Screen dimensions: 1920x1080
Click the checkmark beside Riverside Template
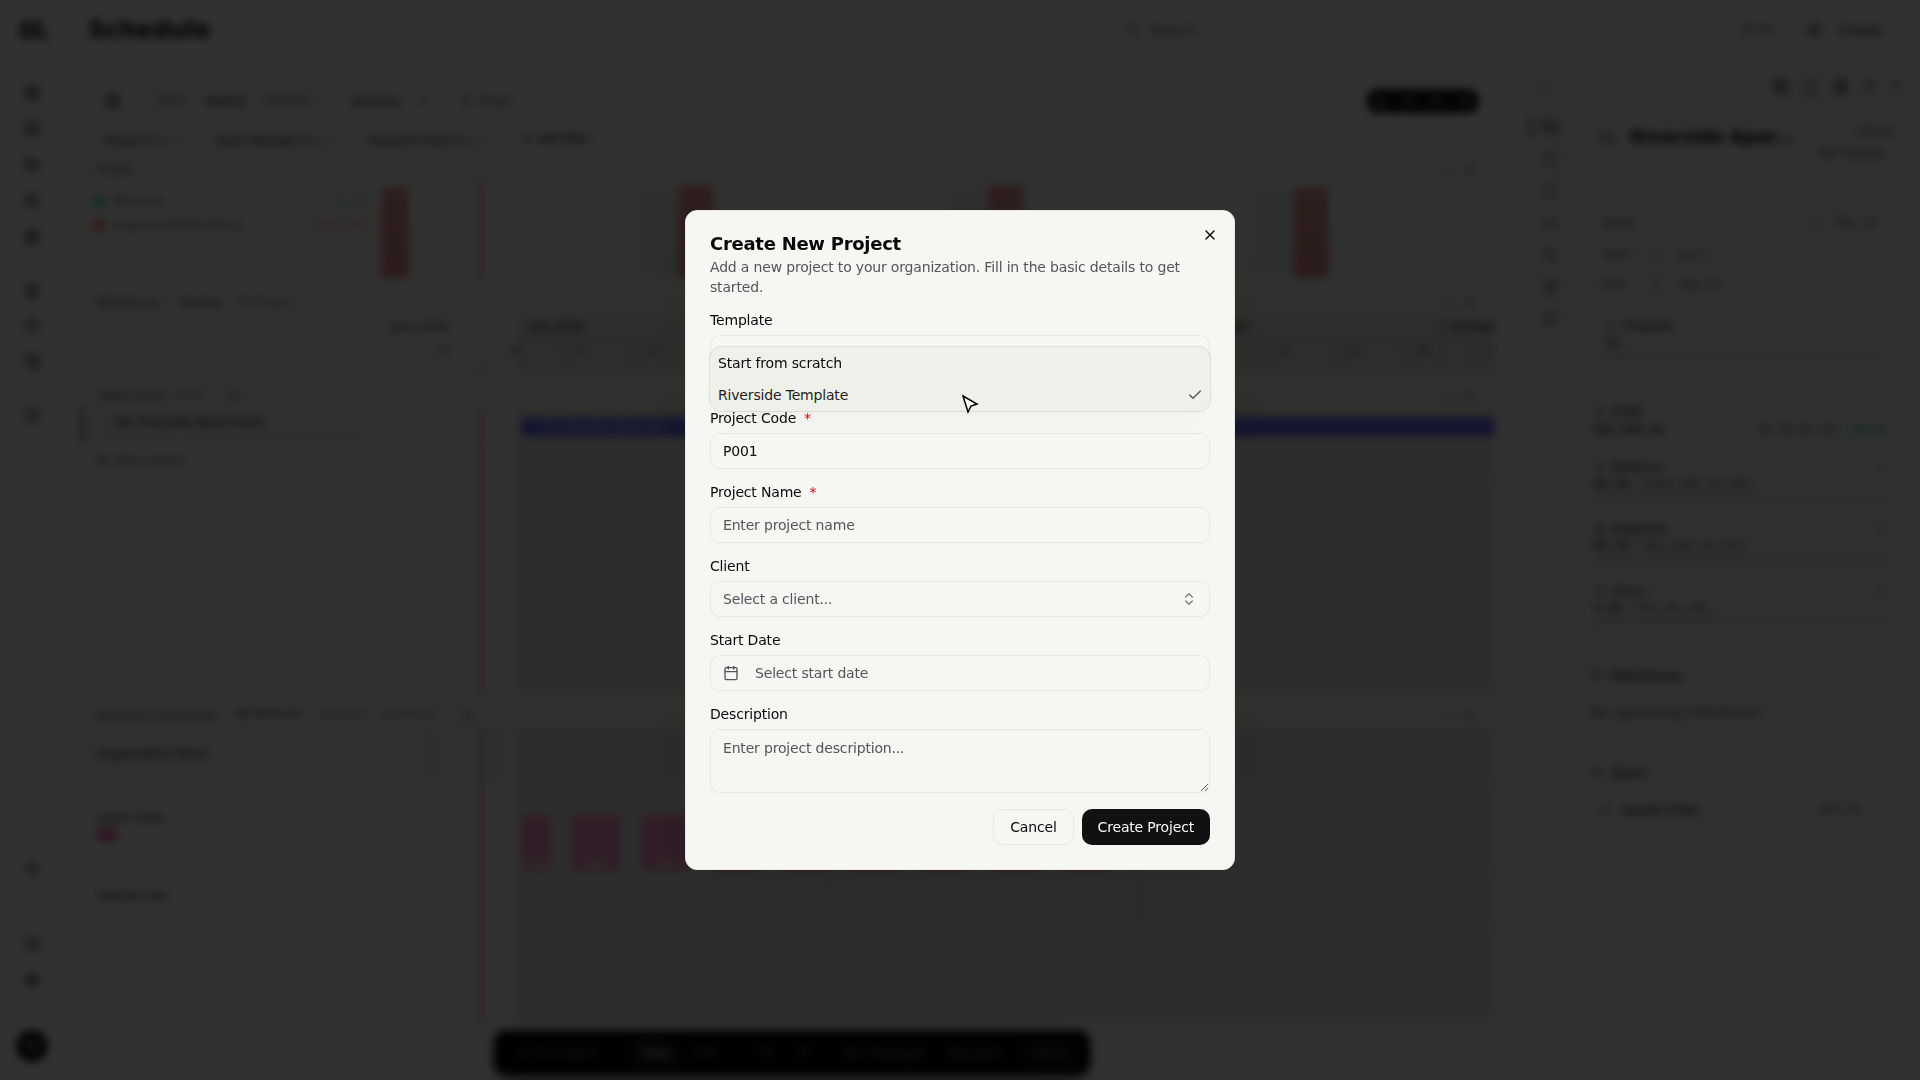[1194, 395]
